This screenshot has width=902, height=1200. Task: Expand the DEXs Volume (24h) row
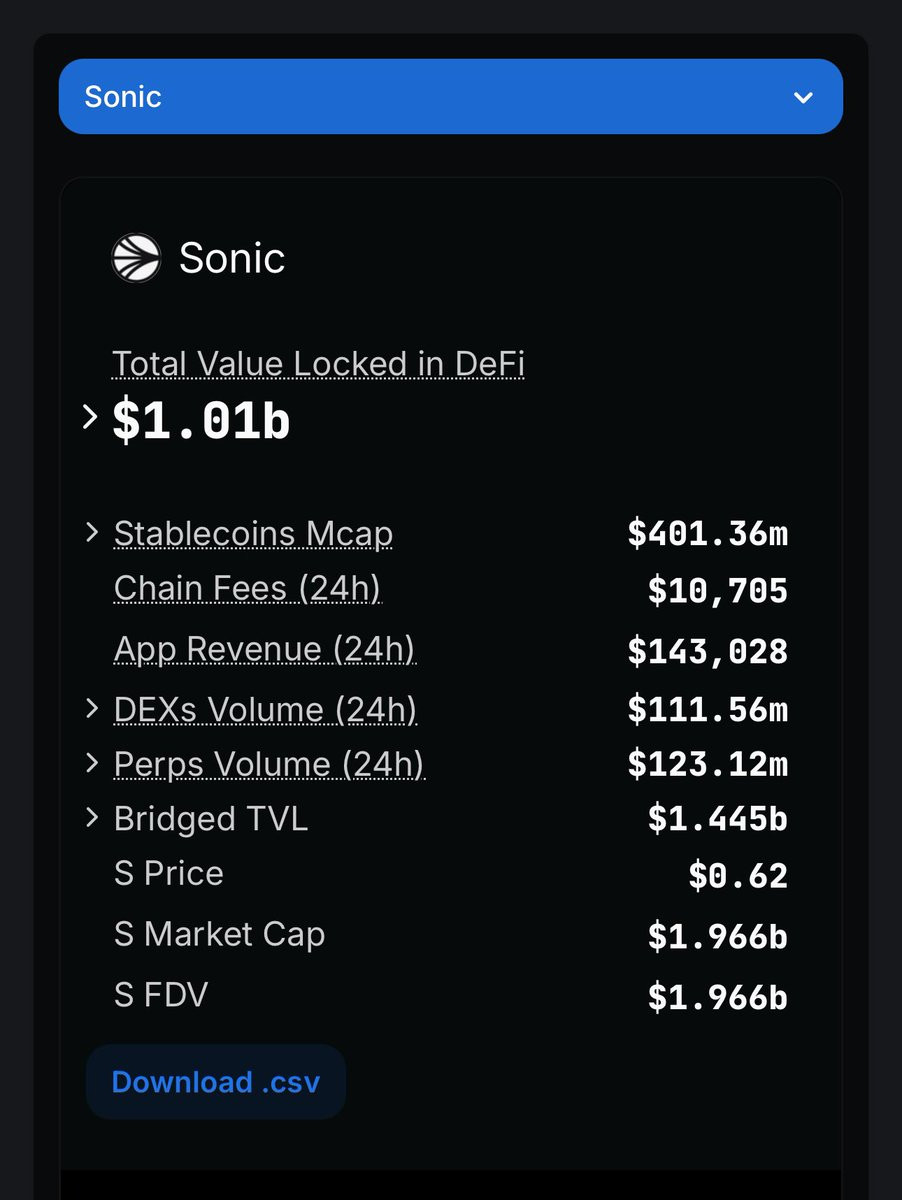(x=92, y=709)
